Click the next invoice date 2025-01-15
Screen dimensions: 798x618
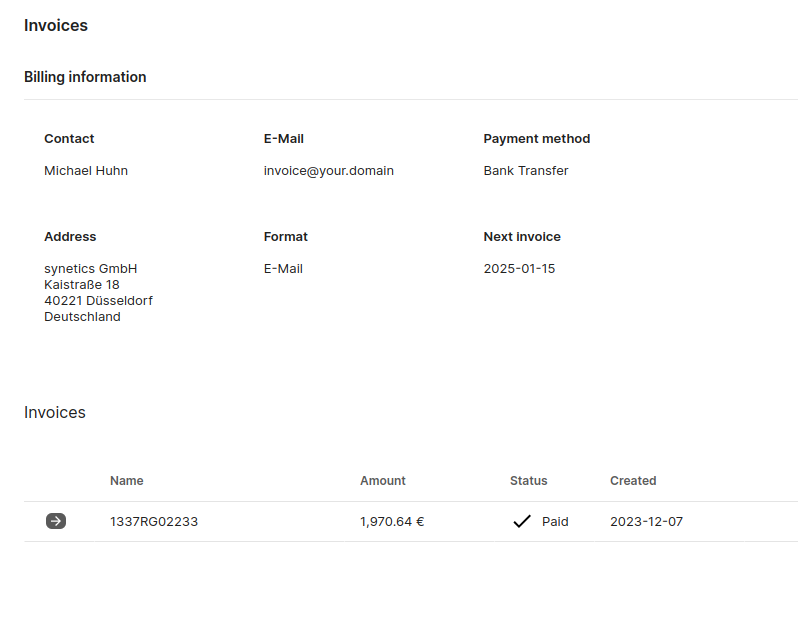519,269
